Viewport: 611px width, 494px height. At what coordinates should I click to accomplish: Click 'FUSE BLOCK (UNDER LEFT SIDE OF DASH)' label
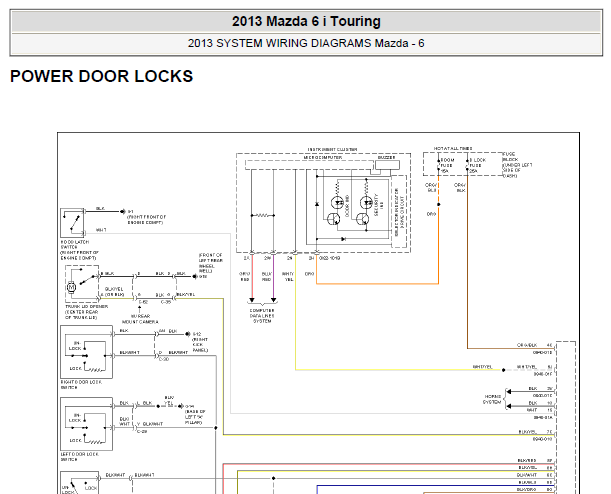(517, 165)
